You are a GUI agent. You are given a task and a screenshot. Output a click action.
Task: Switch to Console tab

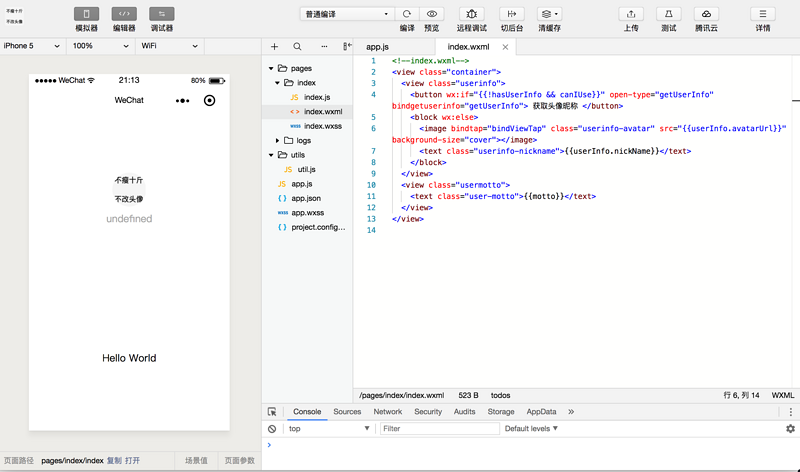tap(307, 412)
